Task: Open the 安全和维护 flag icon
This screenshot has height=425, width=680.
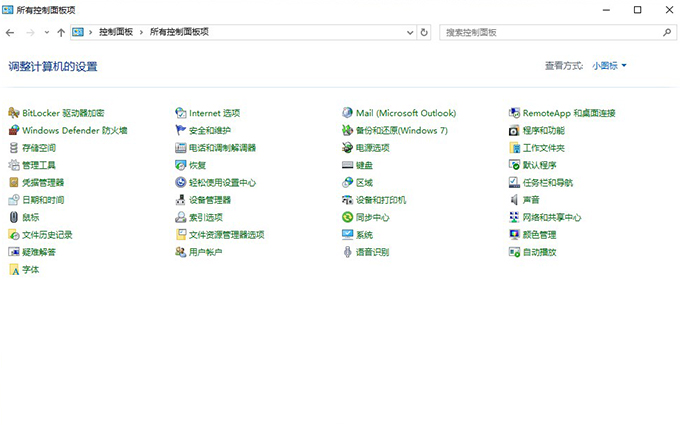Action: 180,131
